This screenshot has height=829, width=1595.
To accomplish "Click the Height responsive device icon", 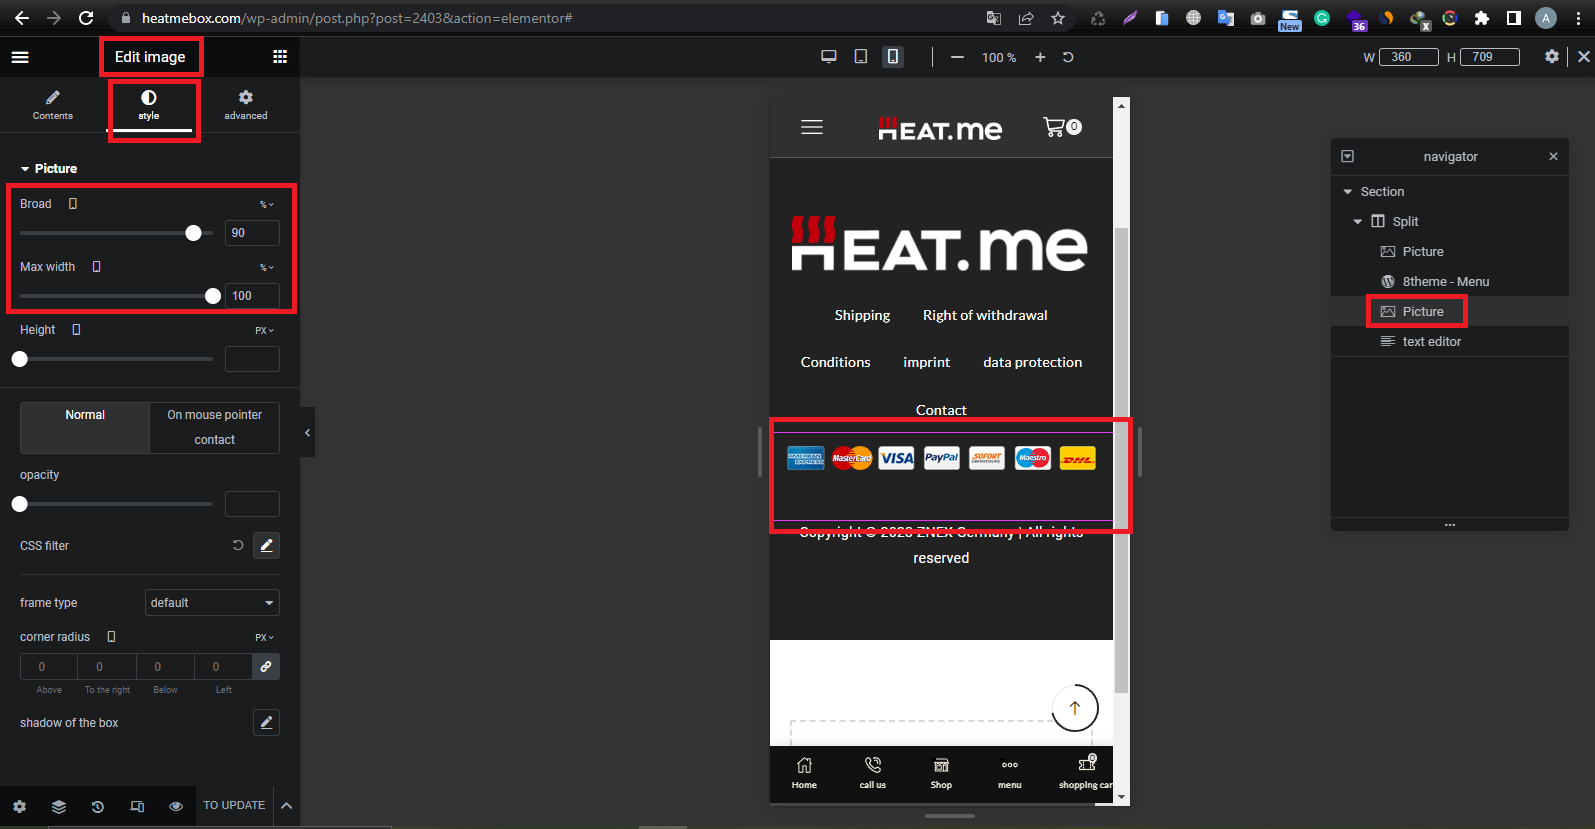I will 77,330.
